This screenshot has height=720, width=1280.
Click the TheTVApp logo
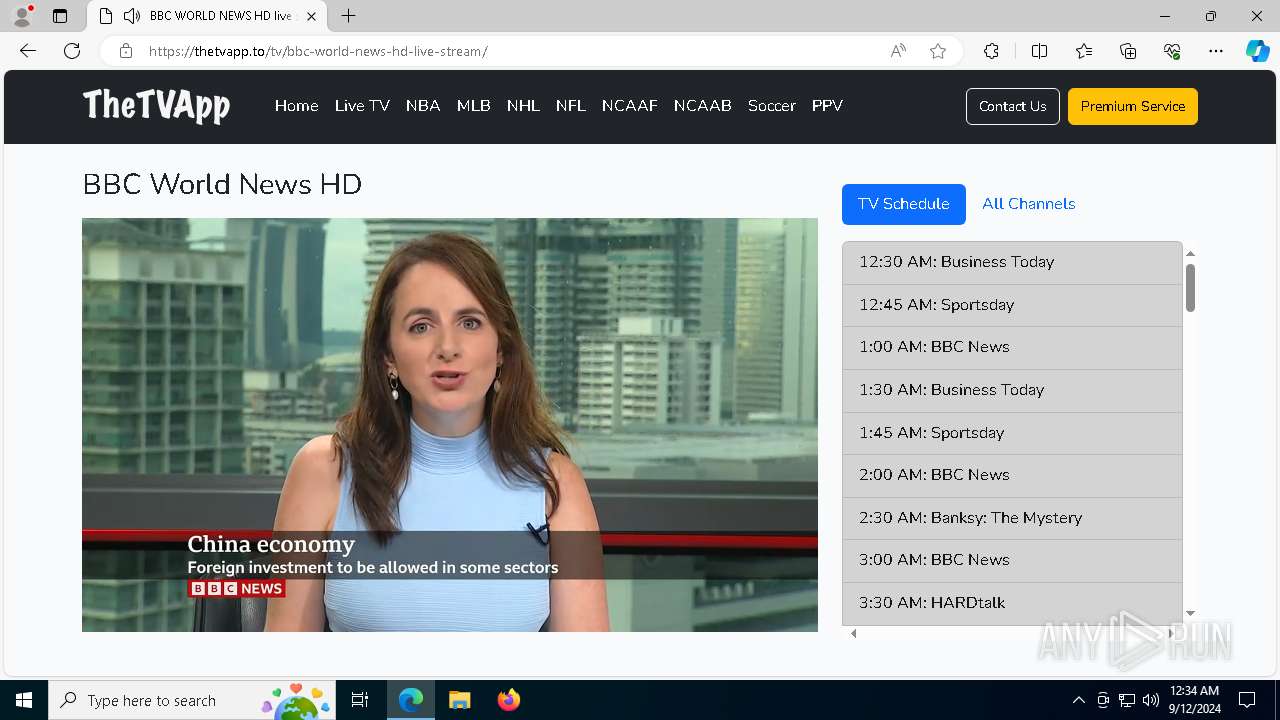click(x=156, y=105)
